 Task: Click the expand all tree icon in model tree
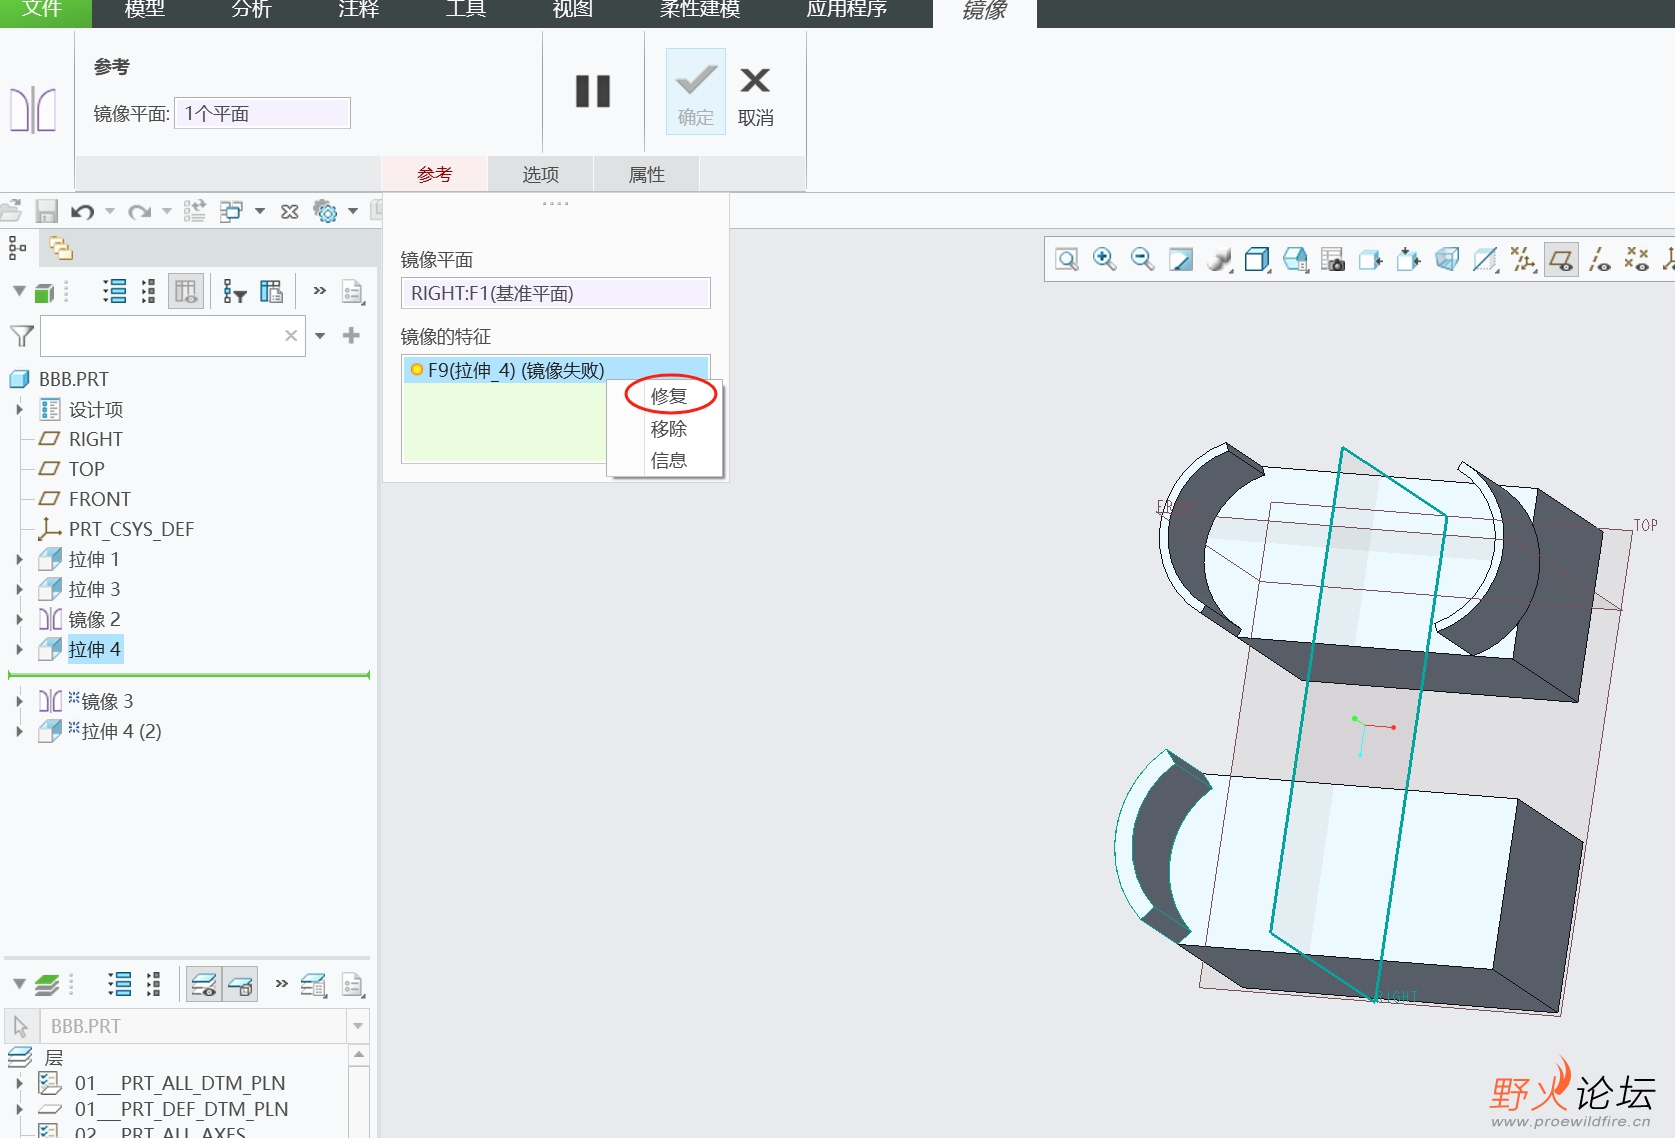(115, 291)
